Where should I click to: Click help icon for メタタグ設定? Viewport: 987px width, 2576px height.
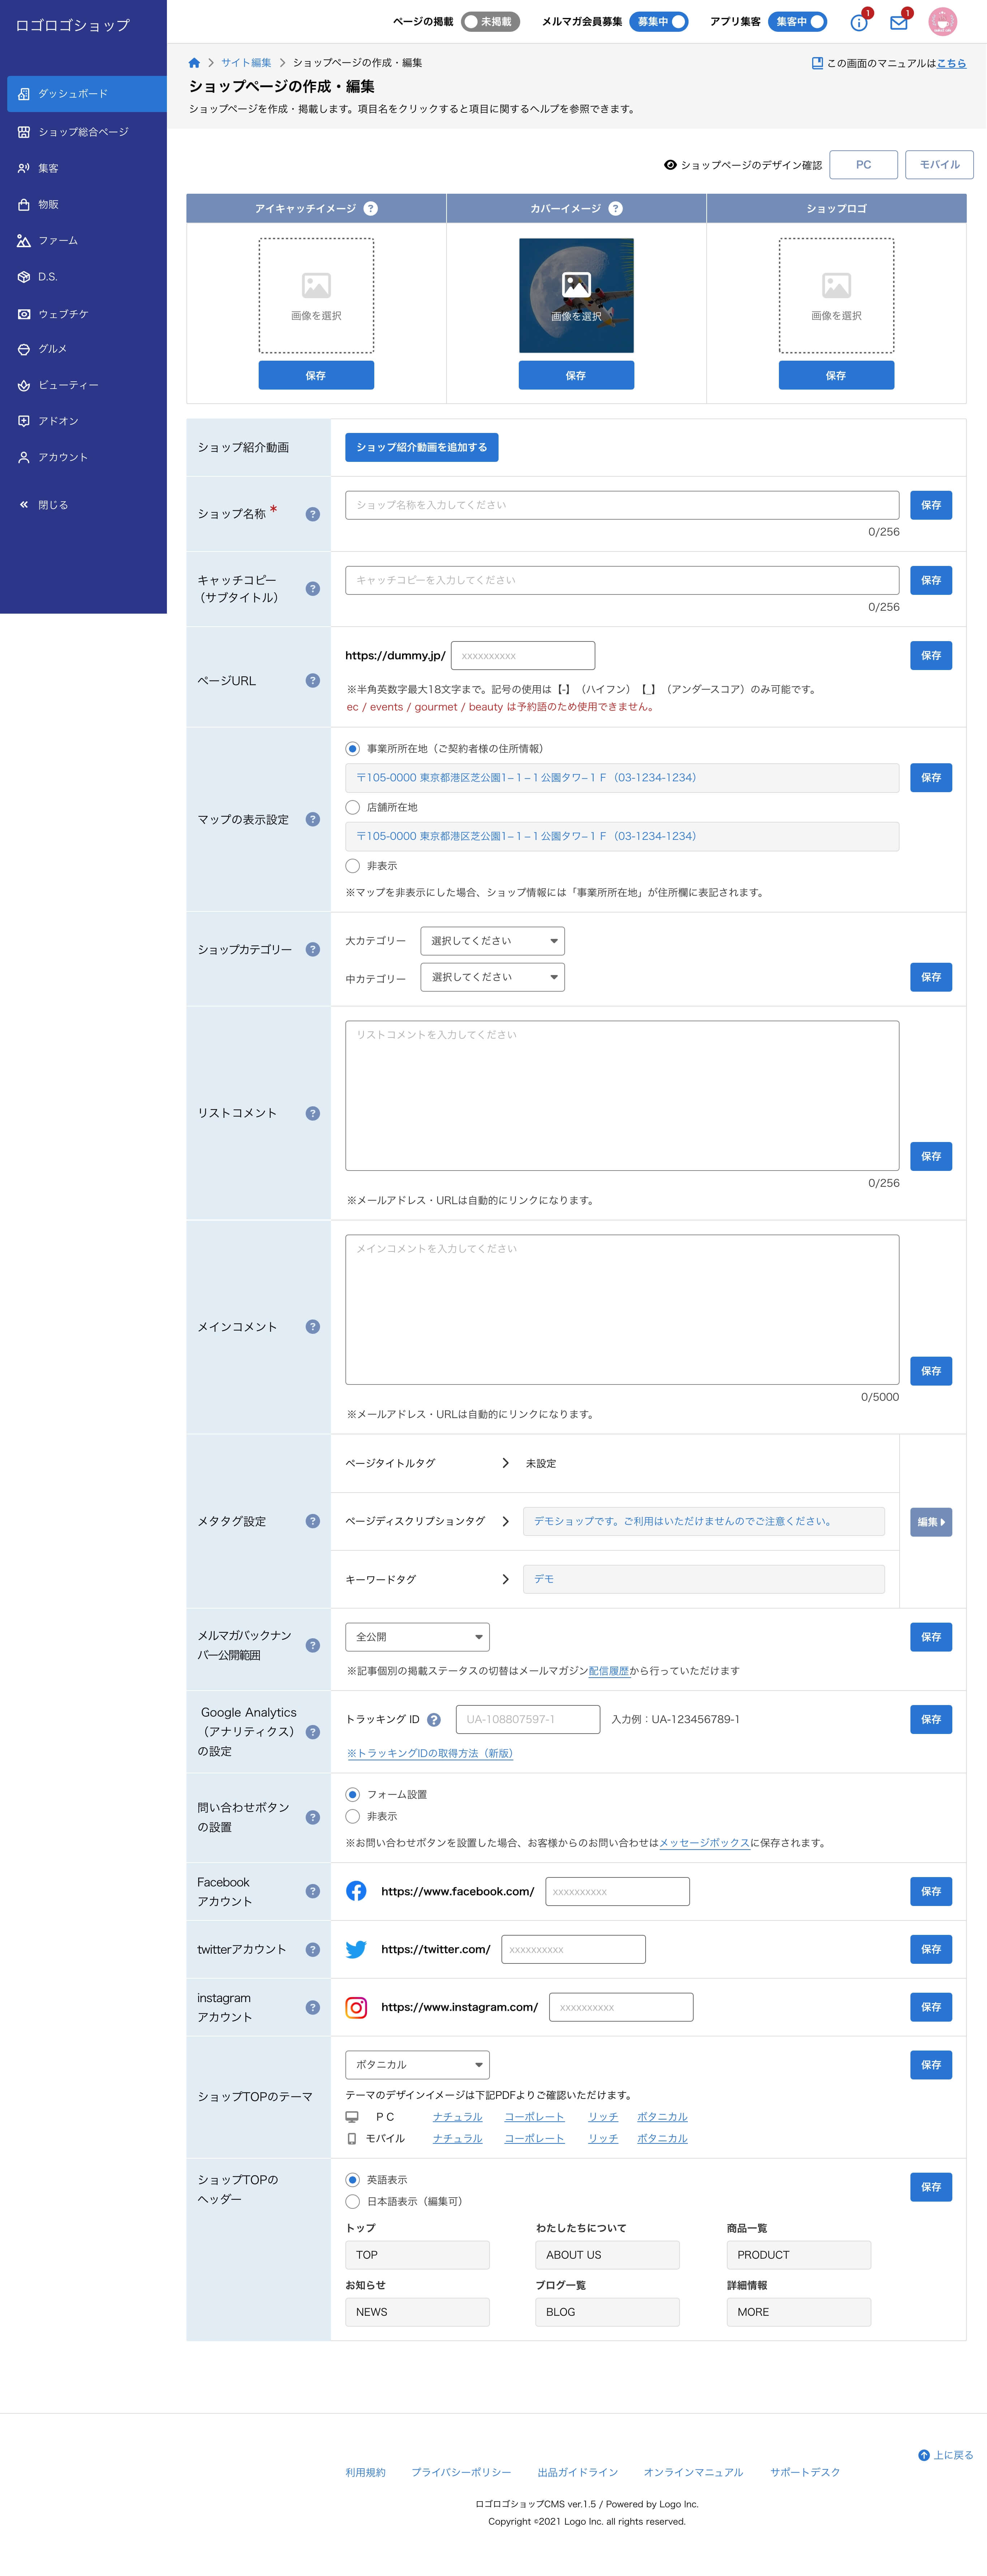pyautogui.click(x=313, y=1521)
